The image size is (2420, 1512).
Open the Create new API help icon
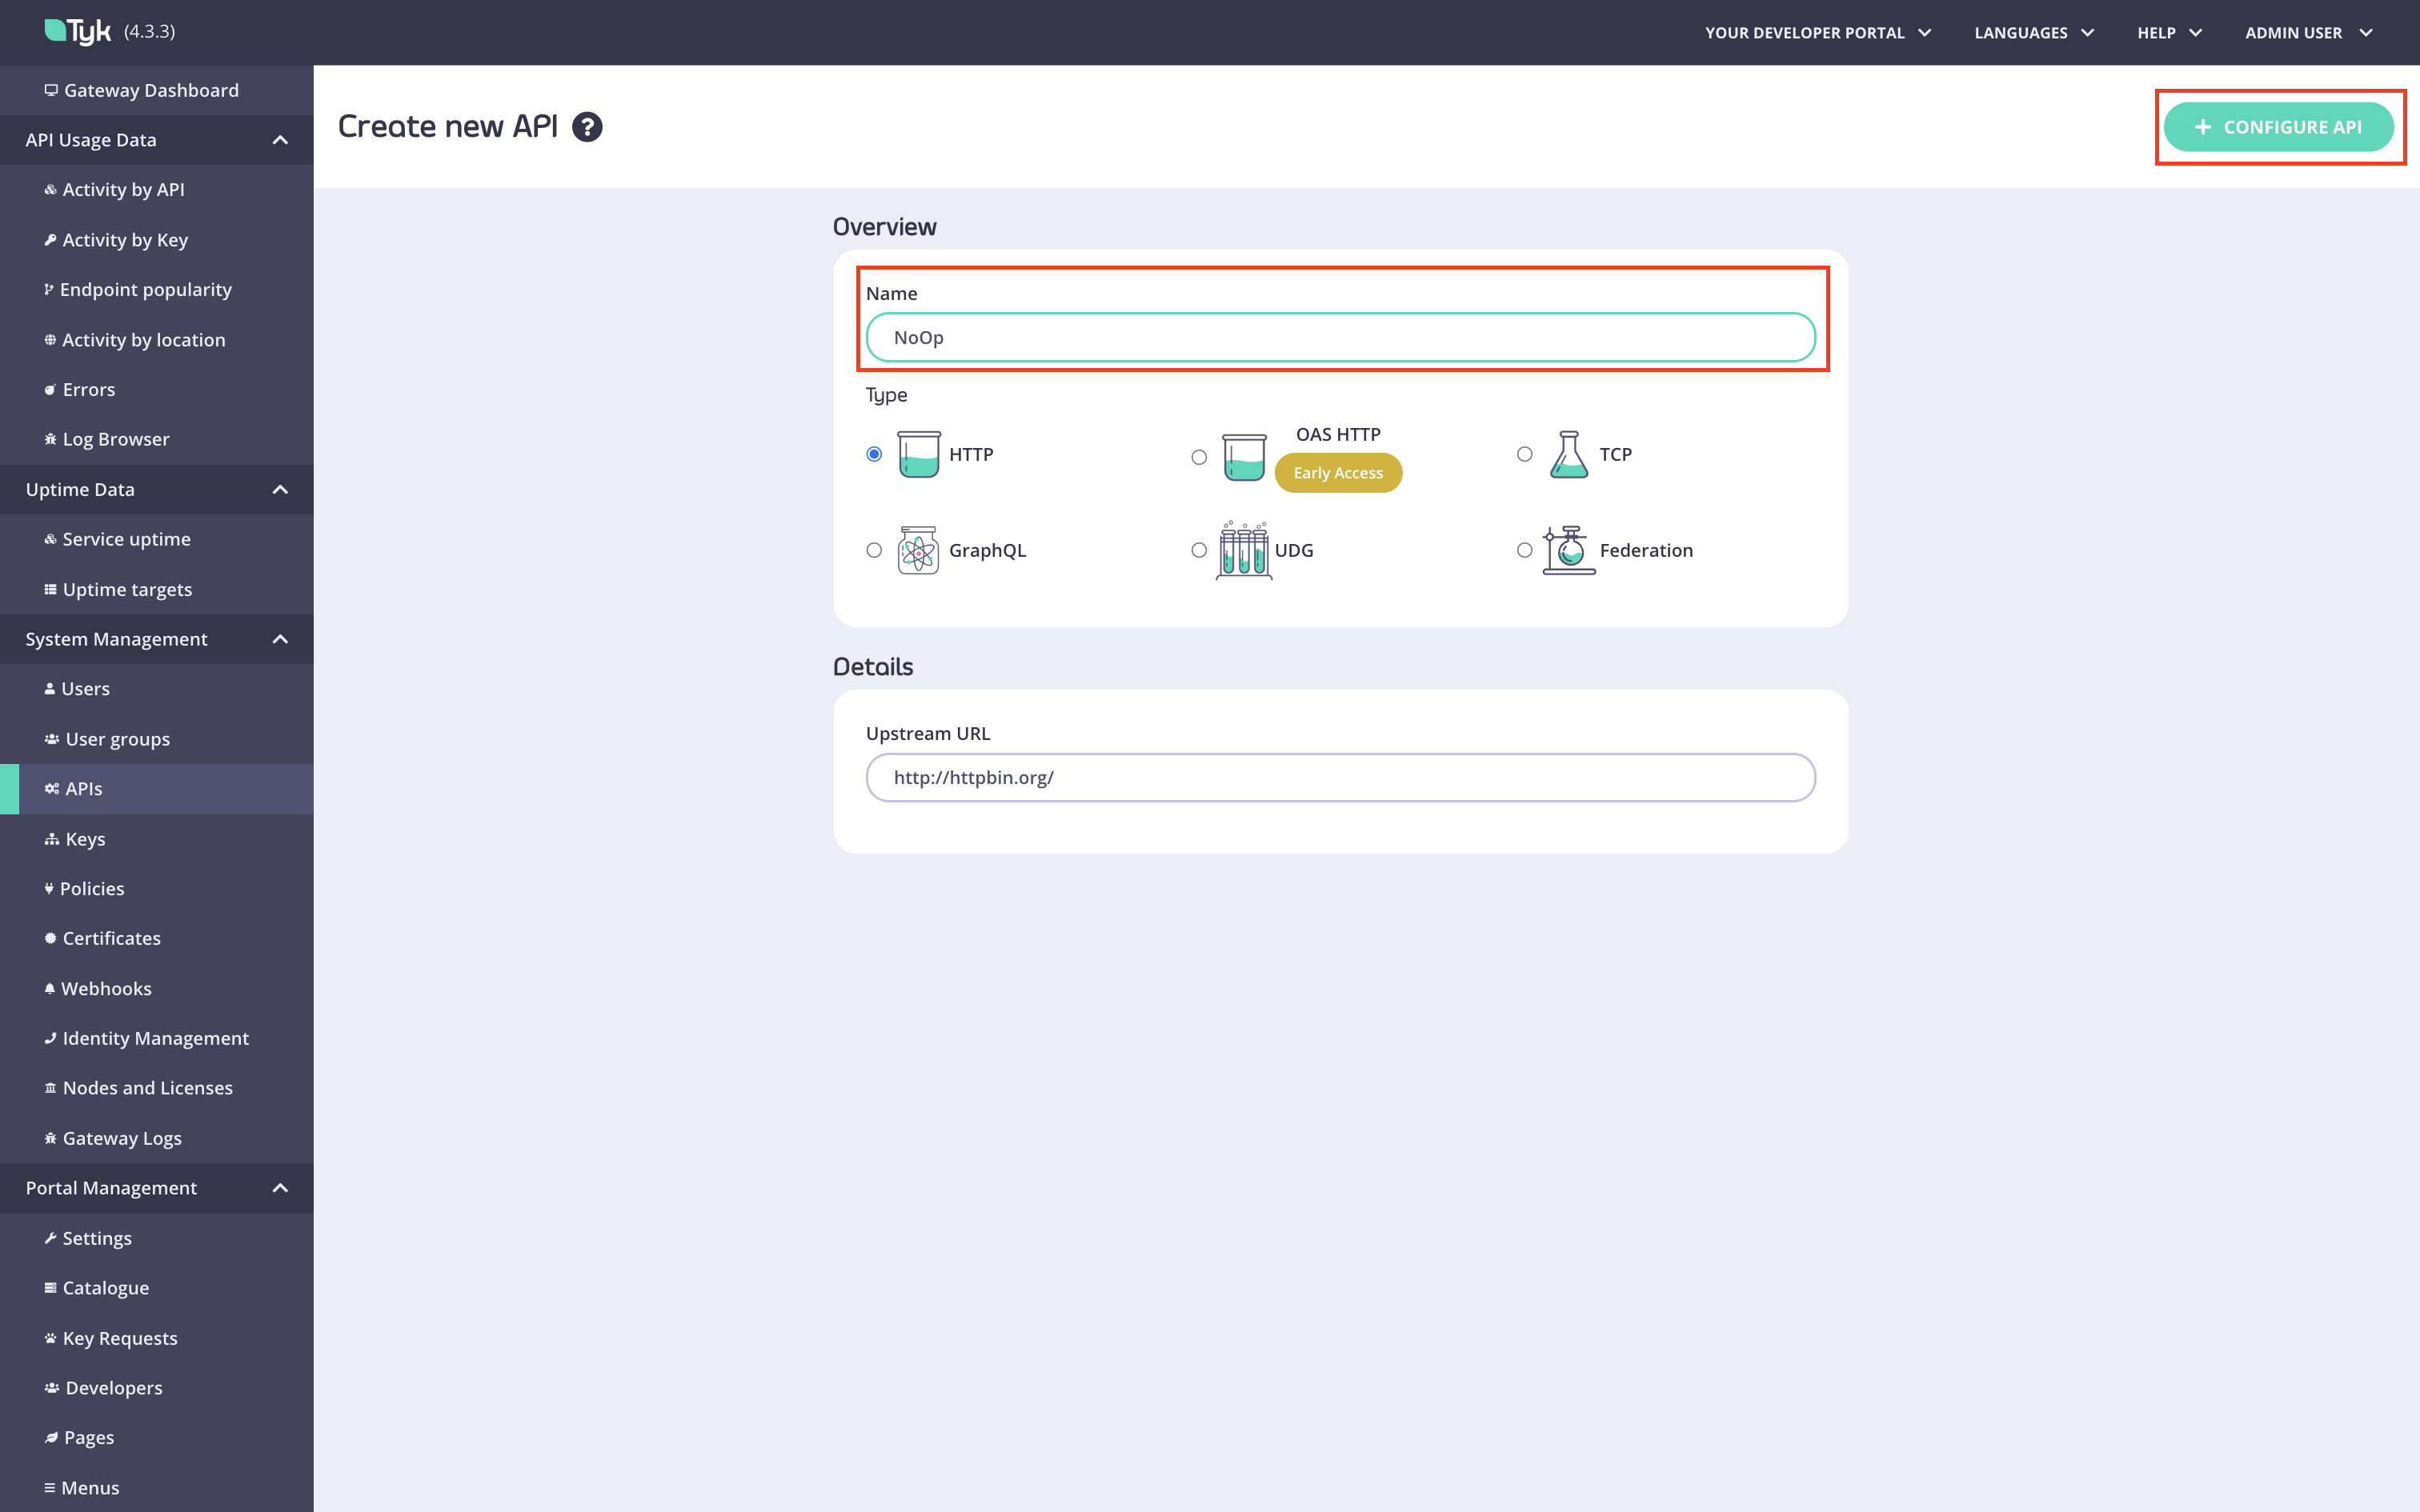588,127
